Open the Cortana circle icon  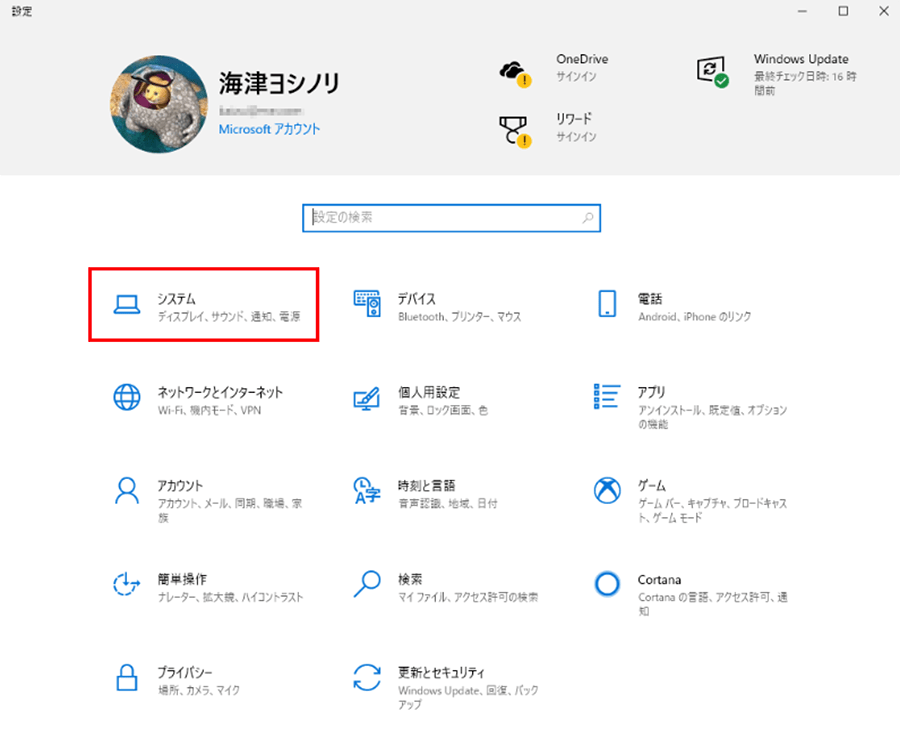coord(607,584)
